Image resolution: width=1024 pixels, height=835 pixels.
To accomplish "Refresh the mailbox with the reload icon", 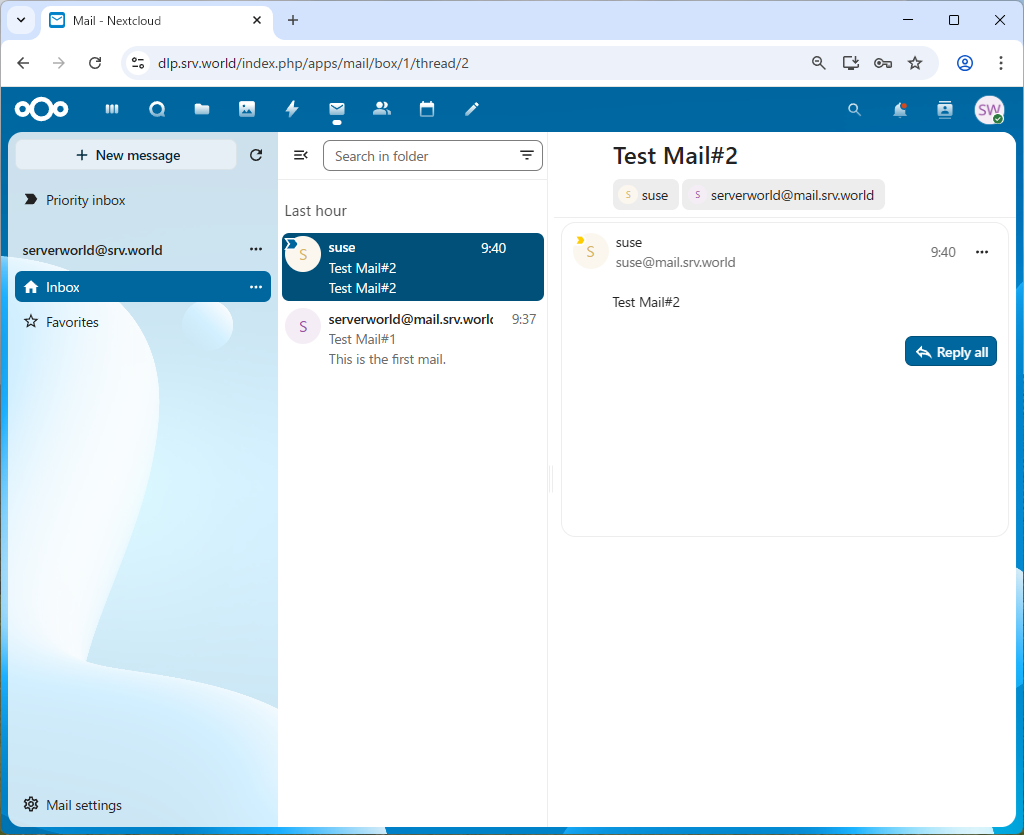I will pos(256,155).
